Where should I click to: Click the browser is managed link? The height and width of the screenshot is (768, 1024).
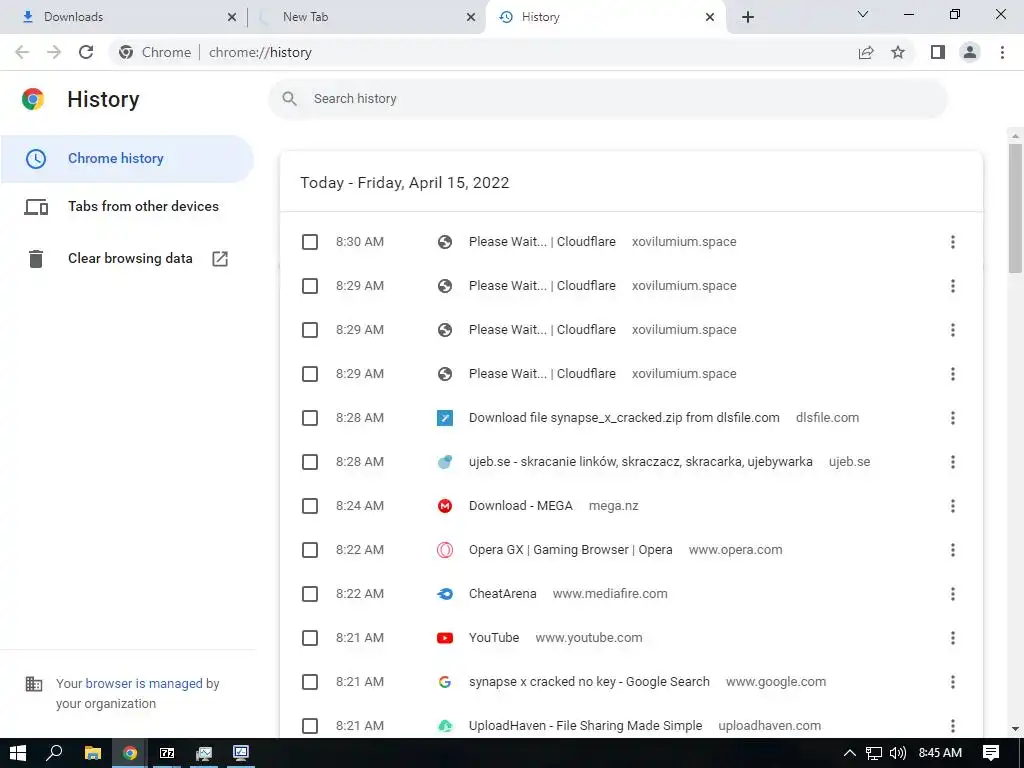pos(144,684)
